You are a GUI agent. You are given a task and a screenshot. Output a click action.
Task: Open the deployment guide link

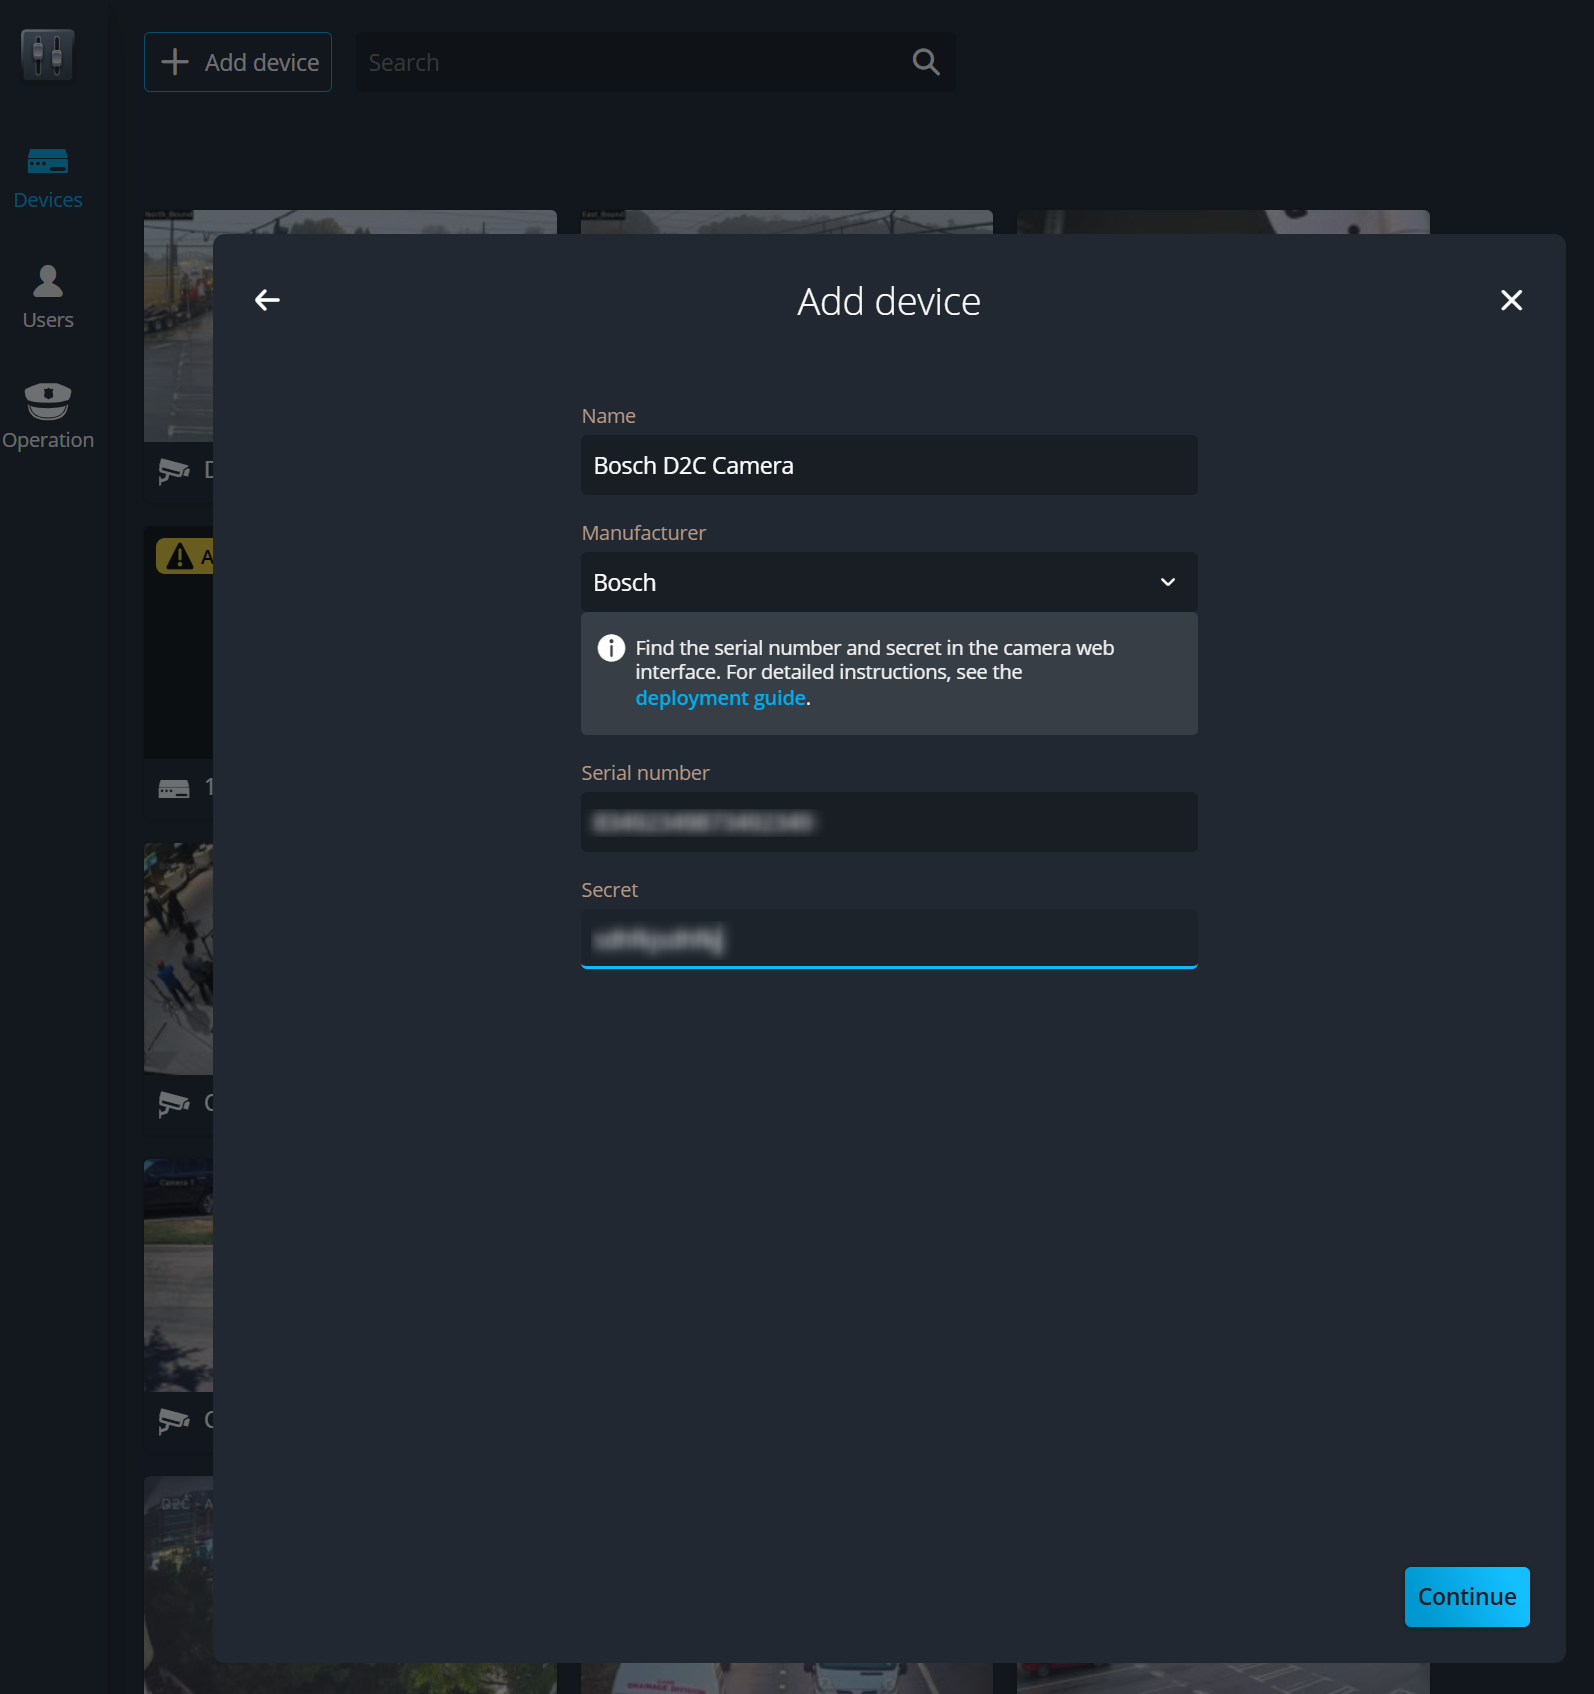[x=720, y=698]
